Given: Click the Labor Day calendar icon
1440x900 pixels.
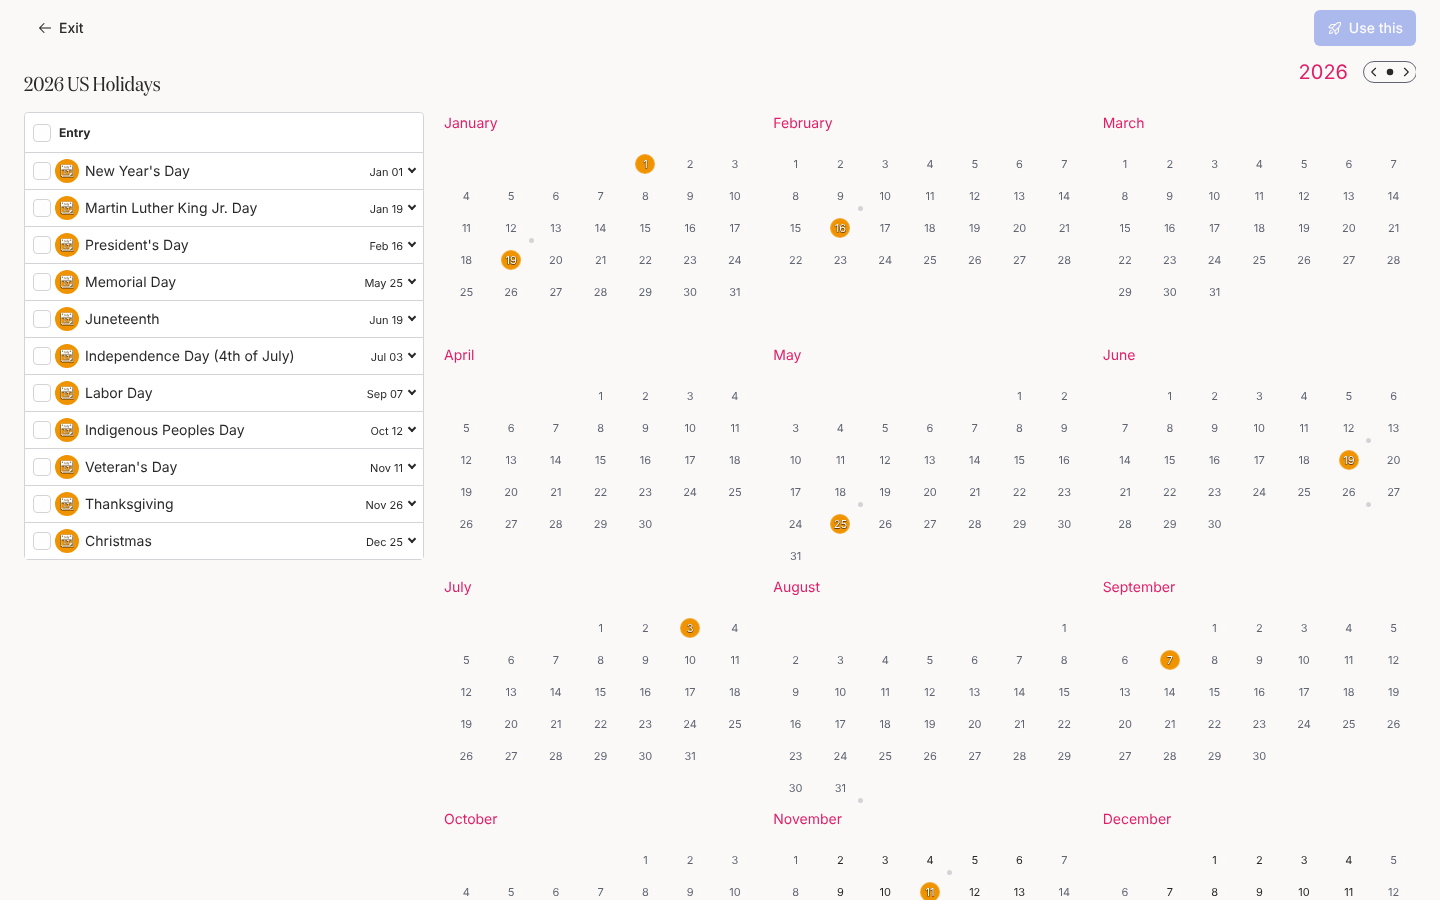Looking at the screenshot, I should [67, 393].
